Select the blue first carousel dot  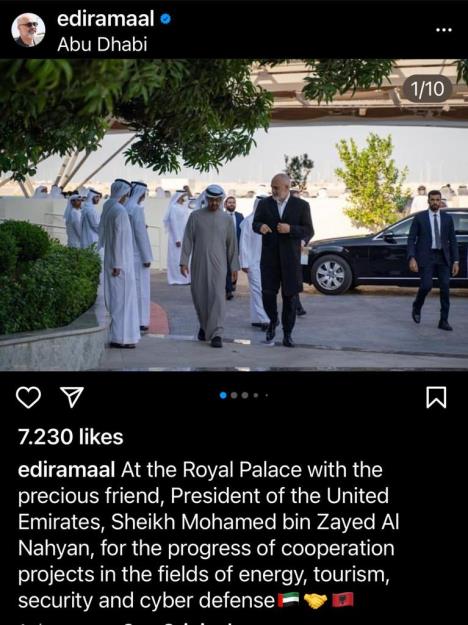click(223, 395)
